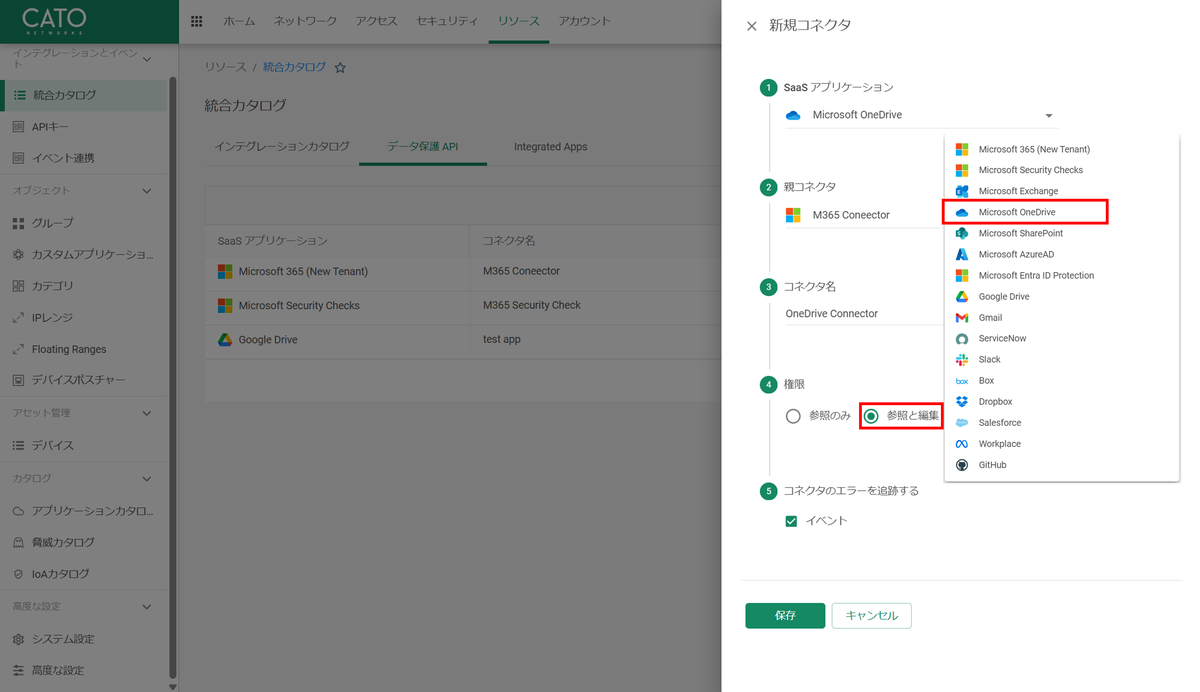1200x692 pixels.
Task: Click the Workplace icon
Action: click(962, 444)
